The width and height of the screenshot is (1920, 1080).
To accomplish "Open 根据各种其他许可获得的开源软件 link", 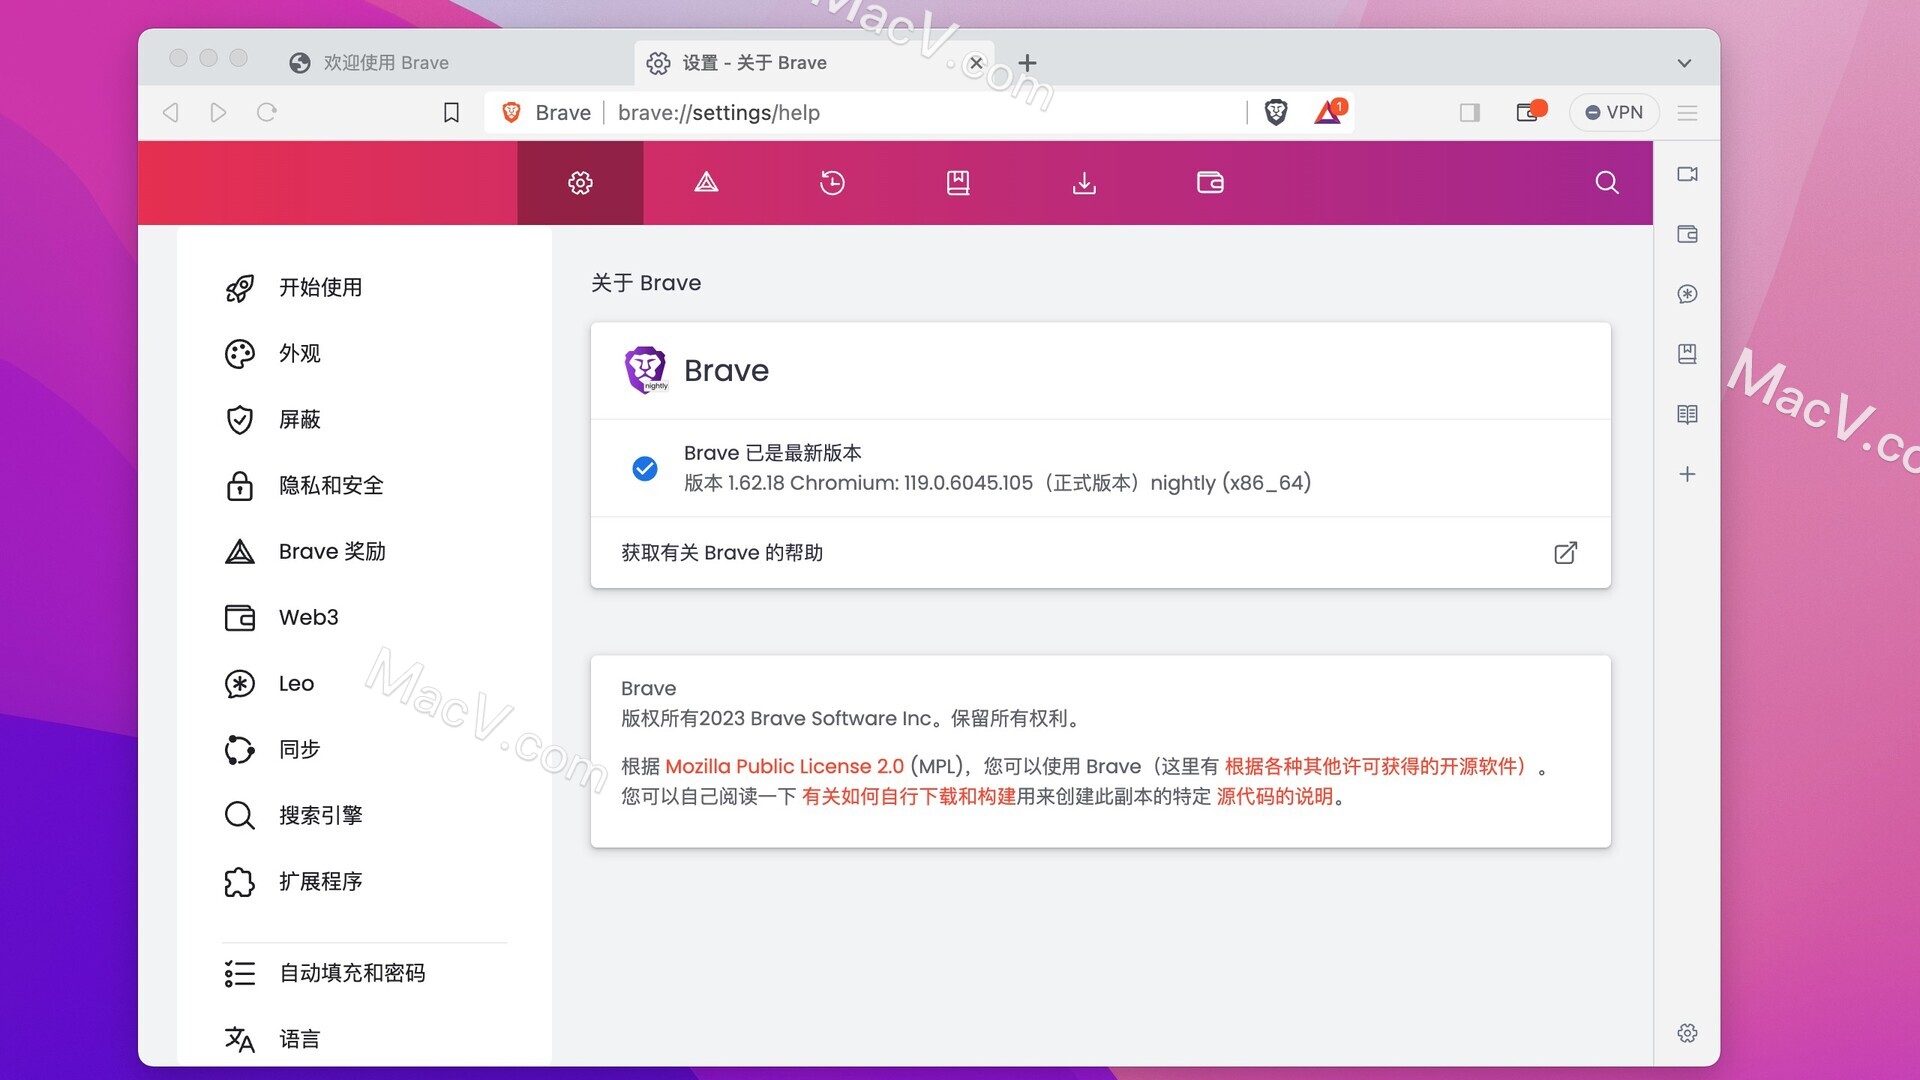I will click(1375, 767).
